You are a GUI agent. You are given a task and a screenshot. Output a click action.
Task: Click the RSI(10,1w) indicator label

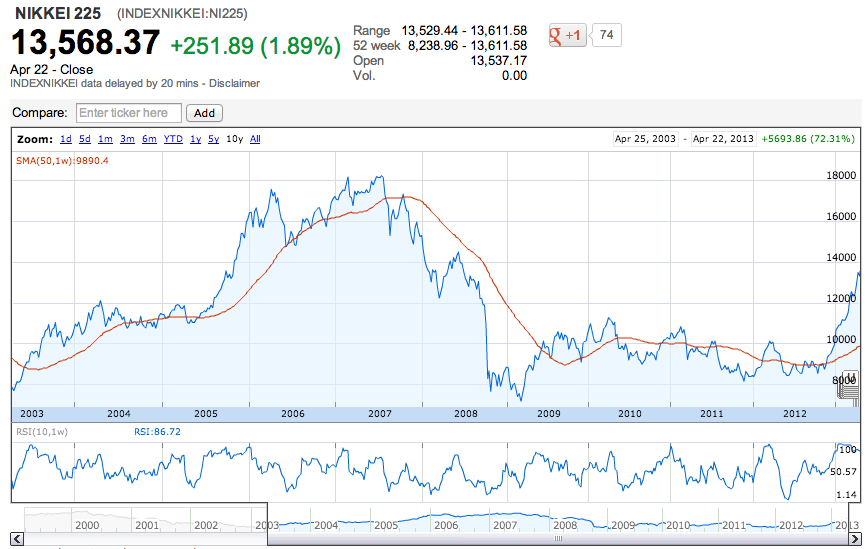(42, 431)
